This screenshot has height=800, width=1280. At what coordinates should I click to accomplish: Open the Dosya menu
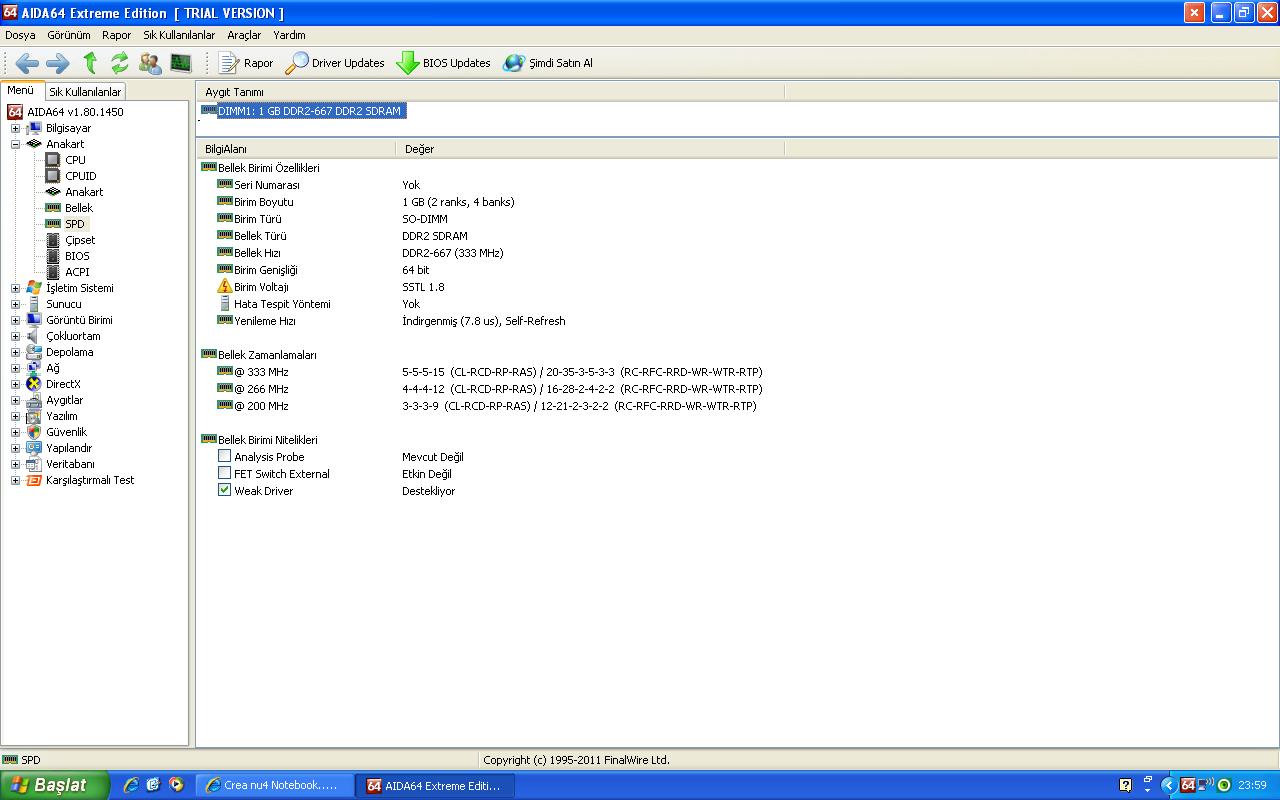pyautogui.click(x=20, y=35)
